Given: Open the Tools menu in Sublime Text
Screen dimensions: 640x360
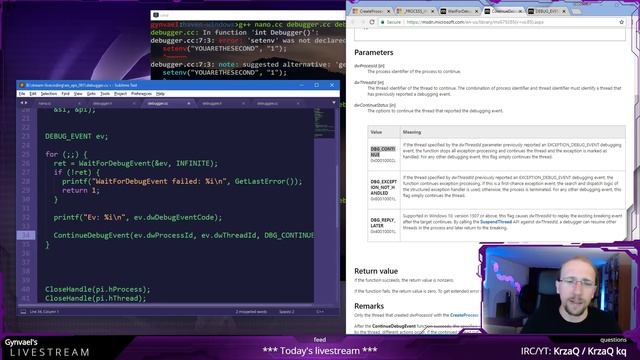Looking at the screenshot, I should click(x=105, y=94).
